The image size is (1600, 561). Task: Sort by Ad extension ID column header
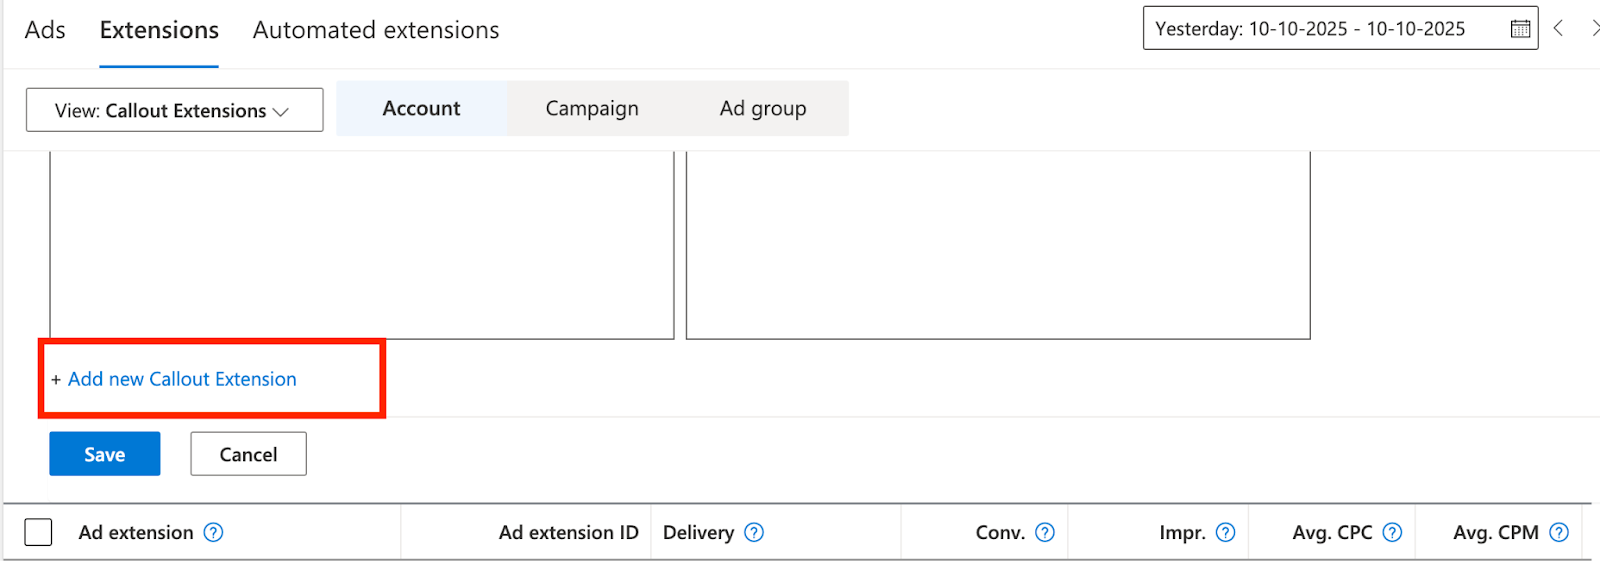[x=568, y=533]
